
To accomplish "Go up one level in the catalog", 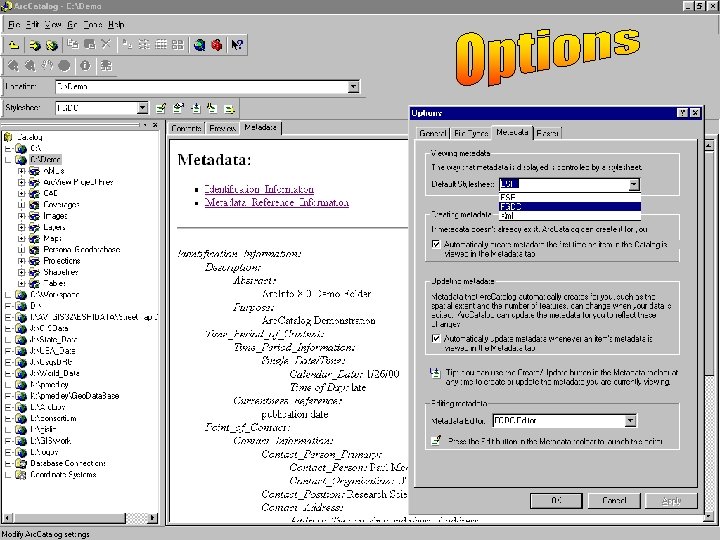I will coord(14,45).
